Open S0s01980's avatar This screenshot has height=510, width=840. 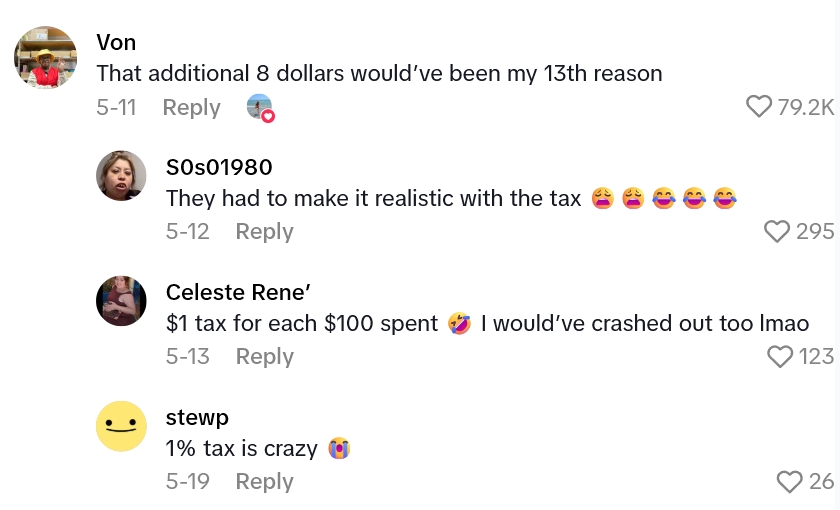click(x=121, y=176)
